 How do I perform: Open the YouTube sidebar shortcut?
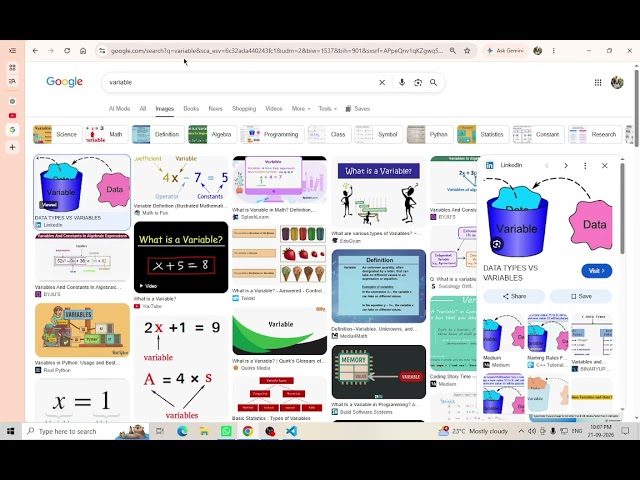[x=12, y=116]
